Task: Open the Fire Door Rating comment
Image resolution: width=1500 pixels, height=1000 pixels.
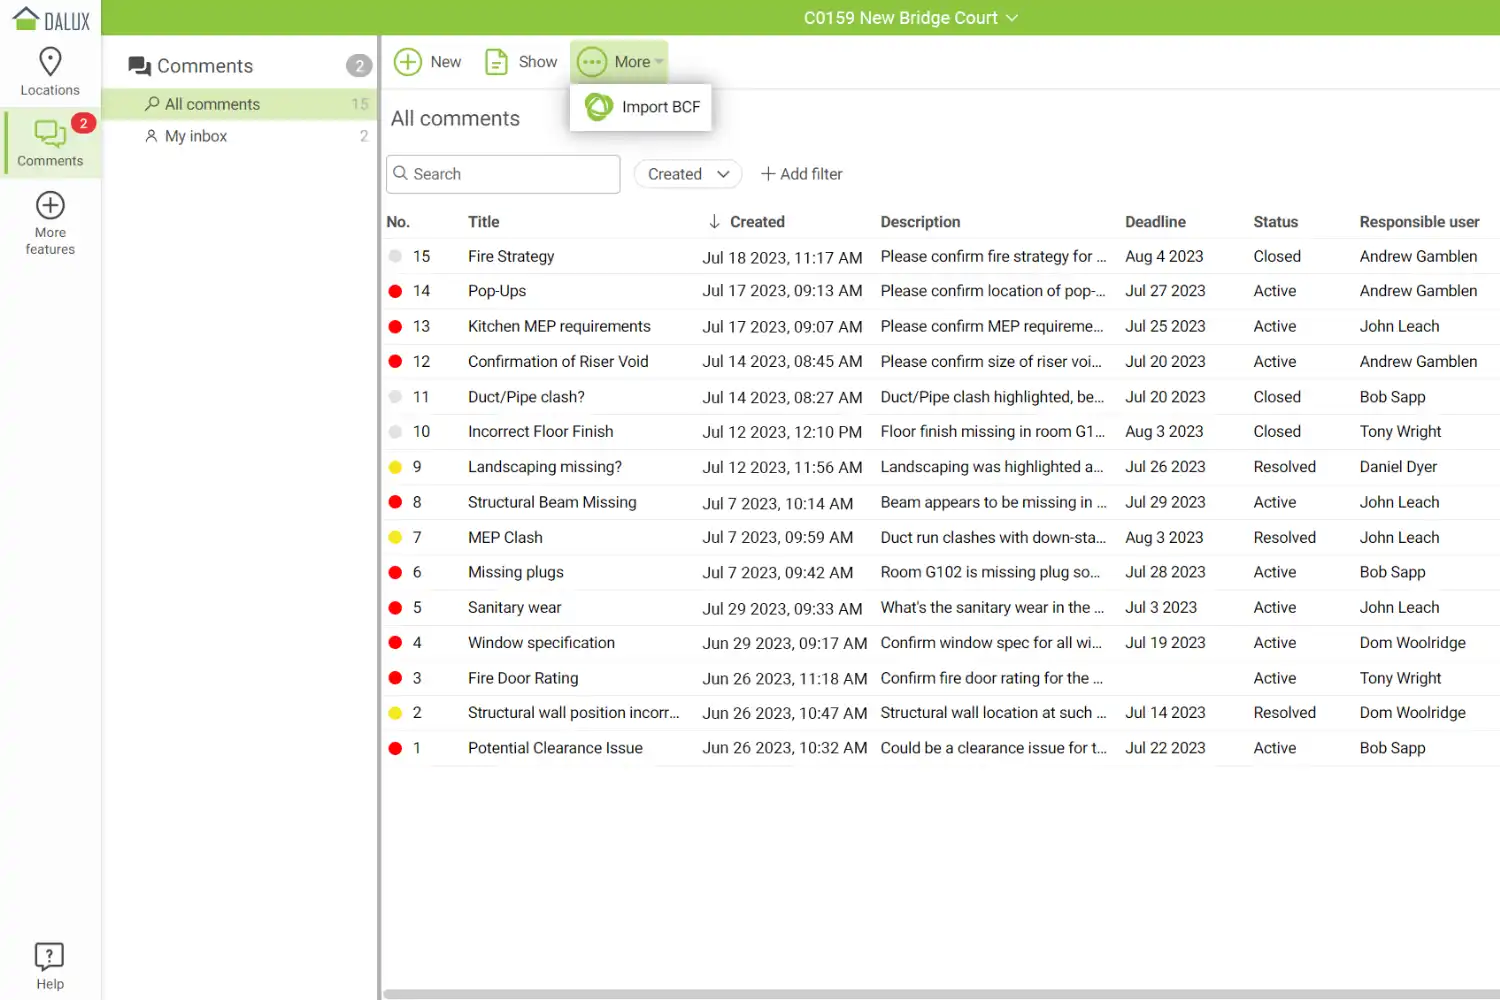Action: click(x=523, y=678)
